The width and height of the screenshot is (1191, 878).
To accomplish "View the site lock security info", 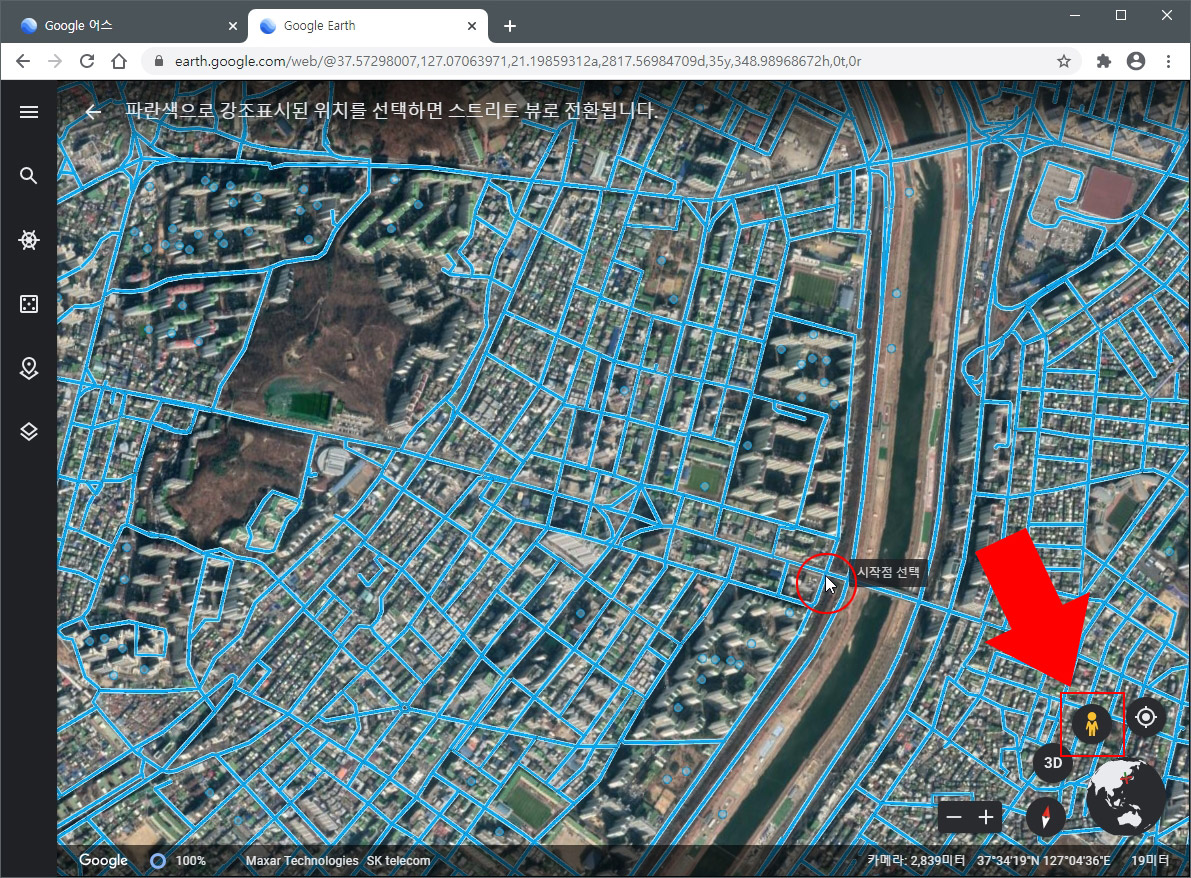I will click(159, 61).
